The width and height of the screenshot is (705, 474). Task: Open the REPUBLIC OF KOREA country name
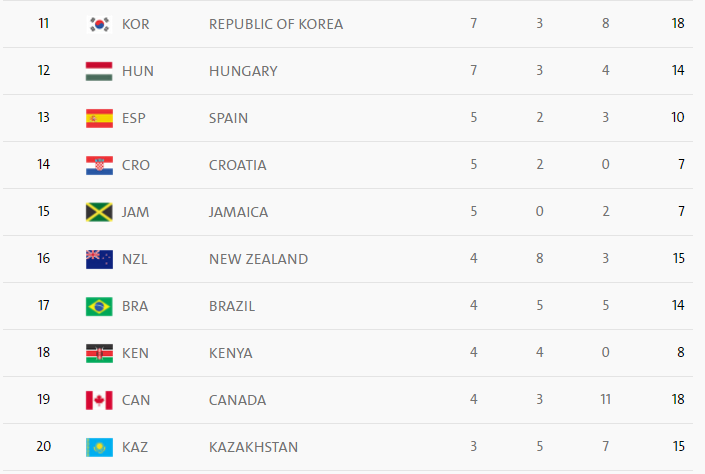tap(276, 24)
